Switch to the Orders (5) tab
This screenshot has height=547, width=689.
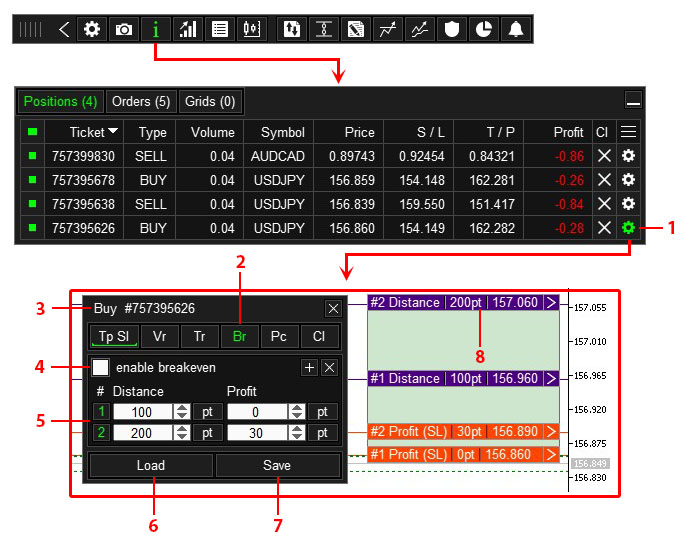pos(142,101)
